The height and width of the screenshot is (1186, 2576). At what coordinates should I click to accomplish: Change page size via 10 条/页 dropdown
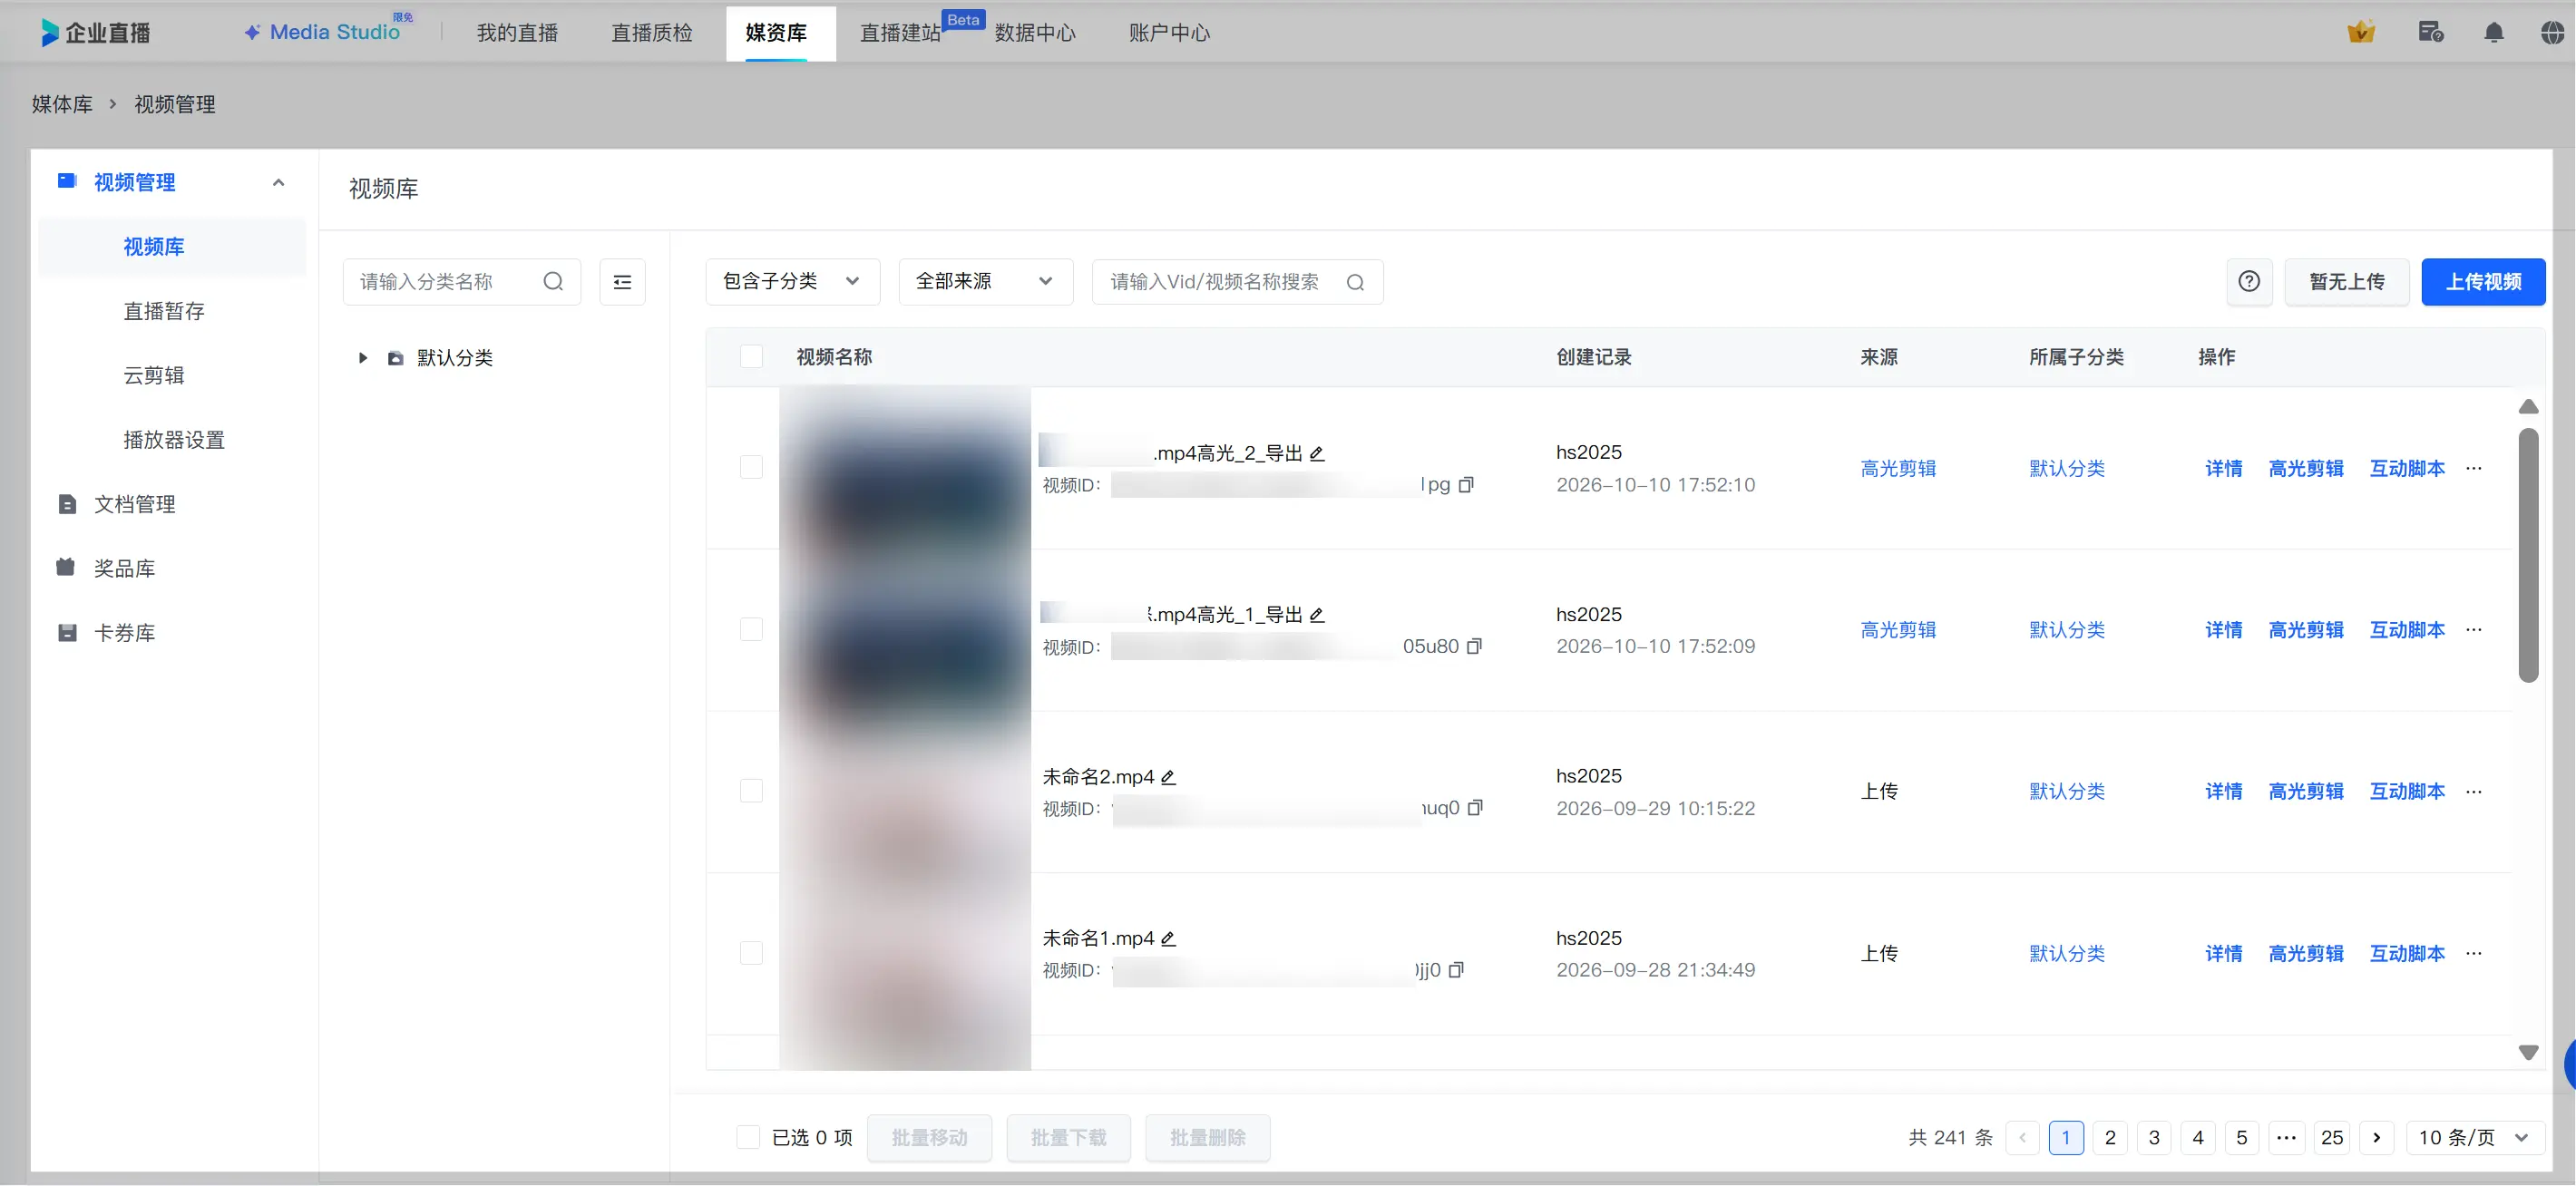click(x=2474, y=1138)
